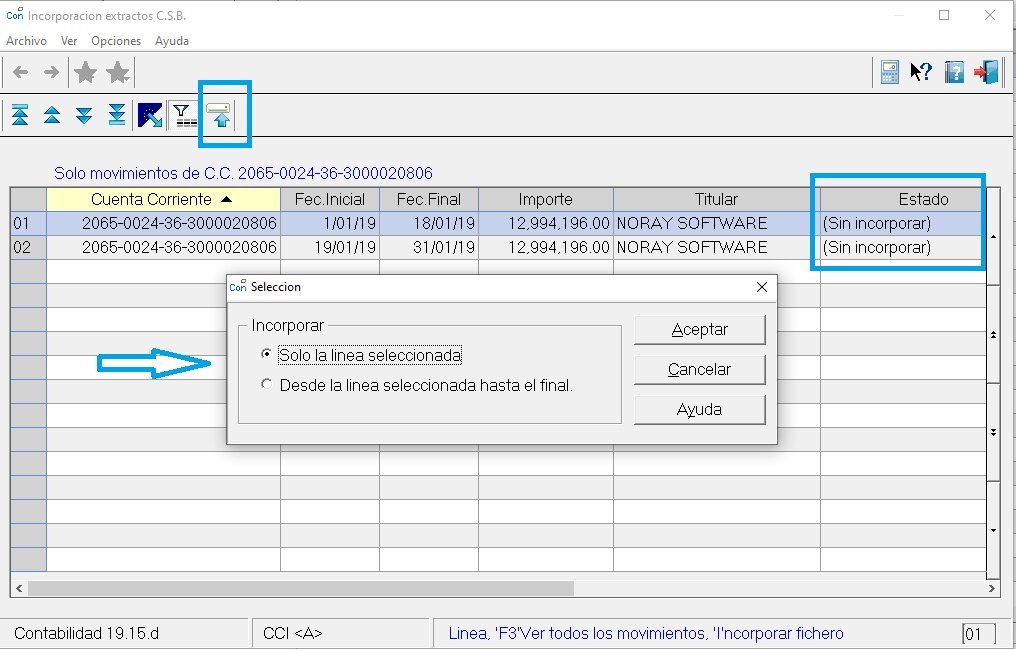Click the first star favorites icon

pos(86,72)
